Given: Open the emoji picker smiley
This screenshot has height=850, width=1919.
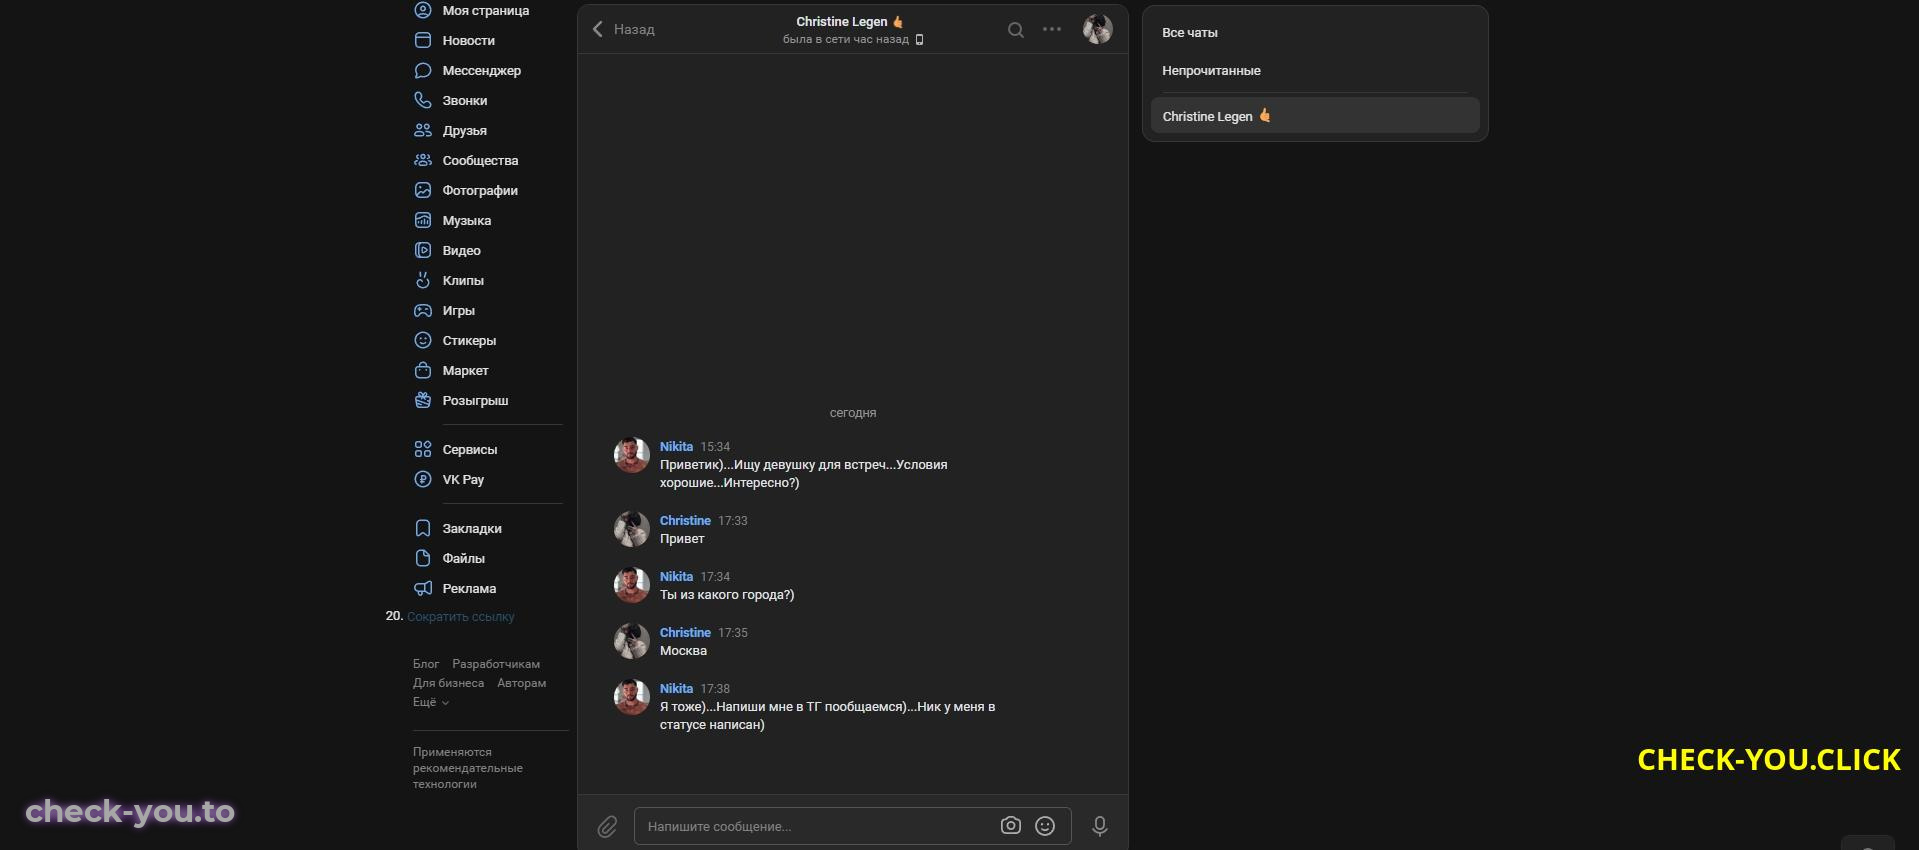Looking at the screenshot, I should click(x=1045, y=826).
